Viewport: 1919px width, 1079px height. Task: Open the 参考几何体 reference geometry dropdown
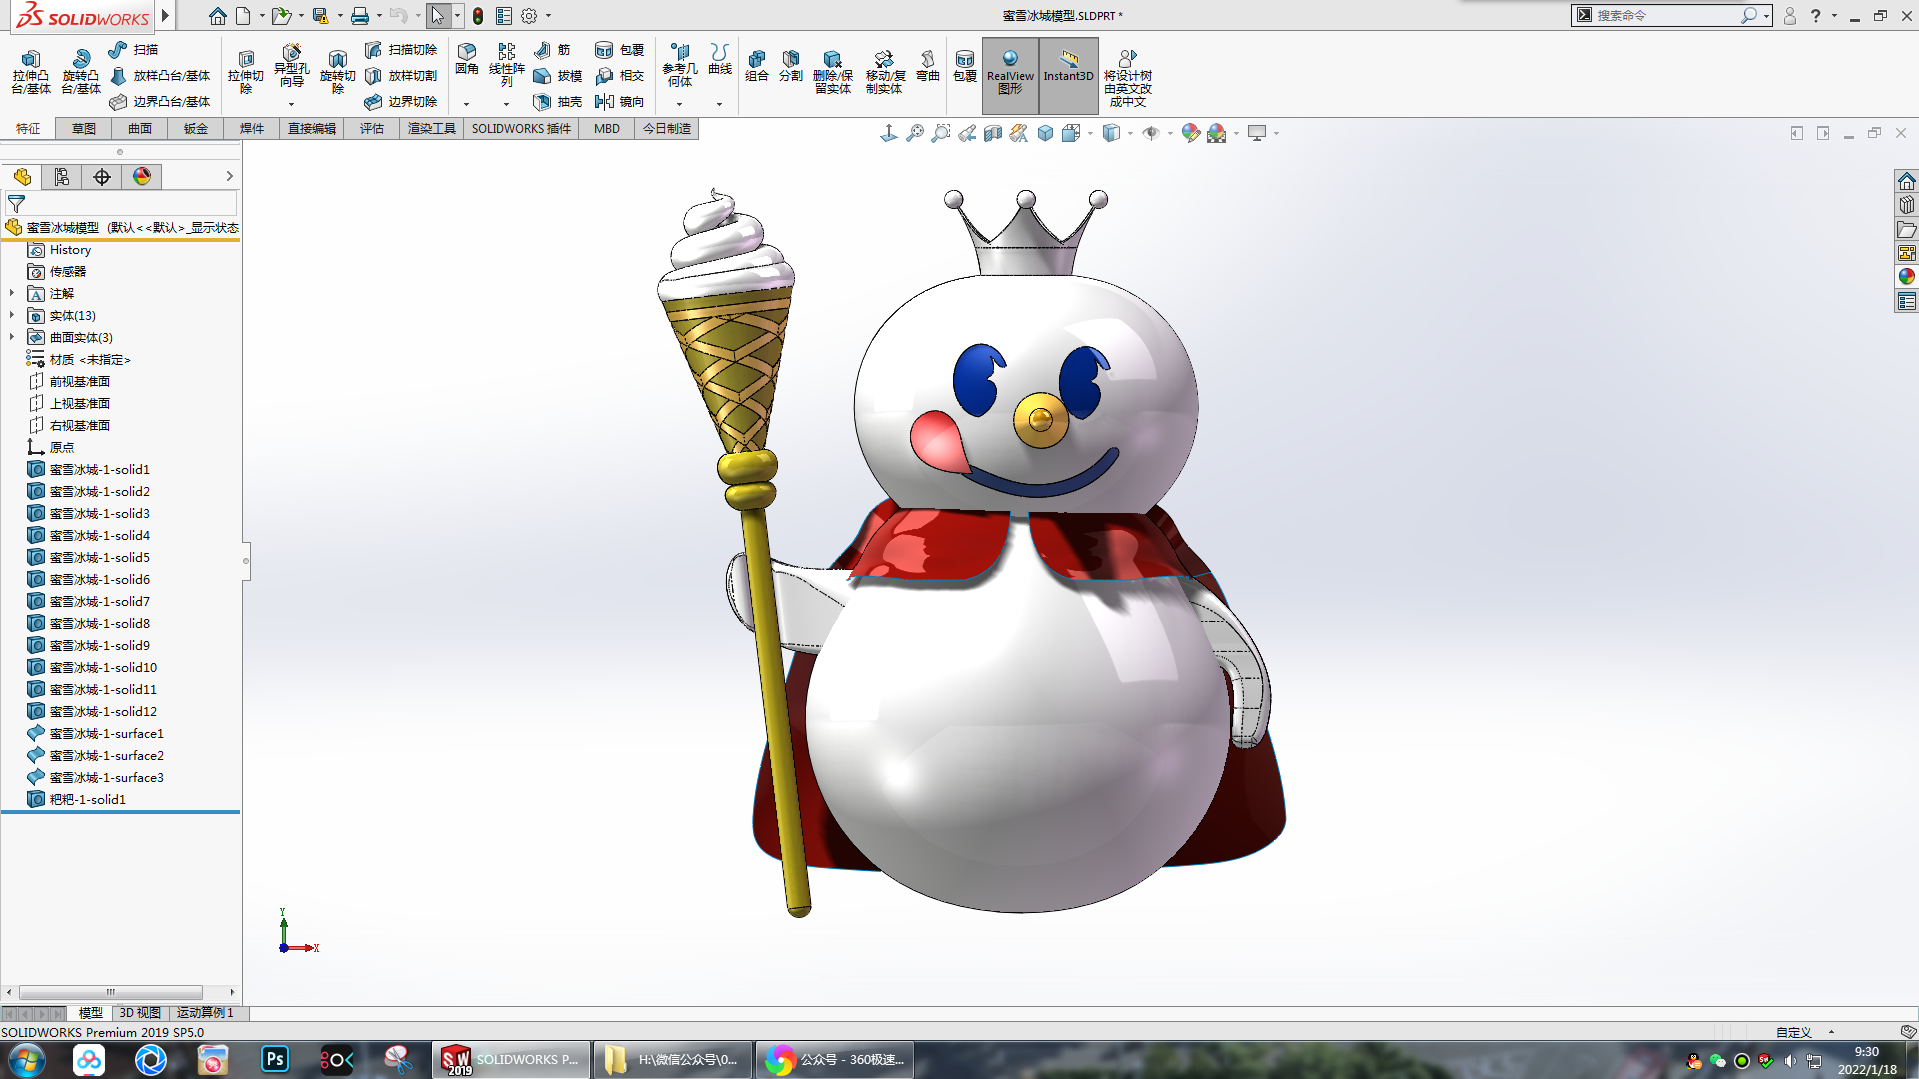tap(679, 104)
